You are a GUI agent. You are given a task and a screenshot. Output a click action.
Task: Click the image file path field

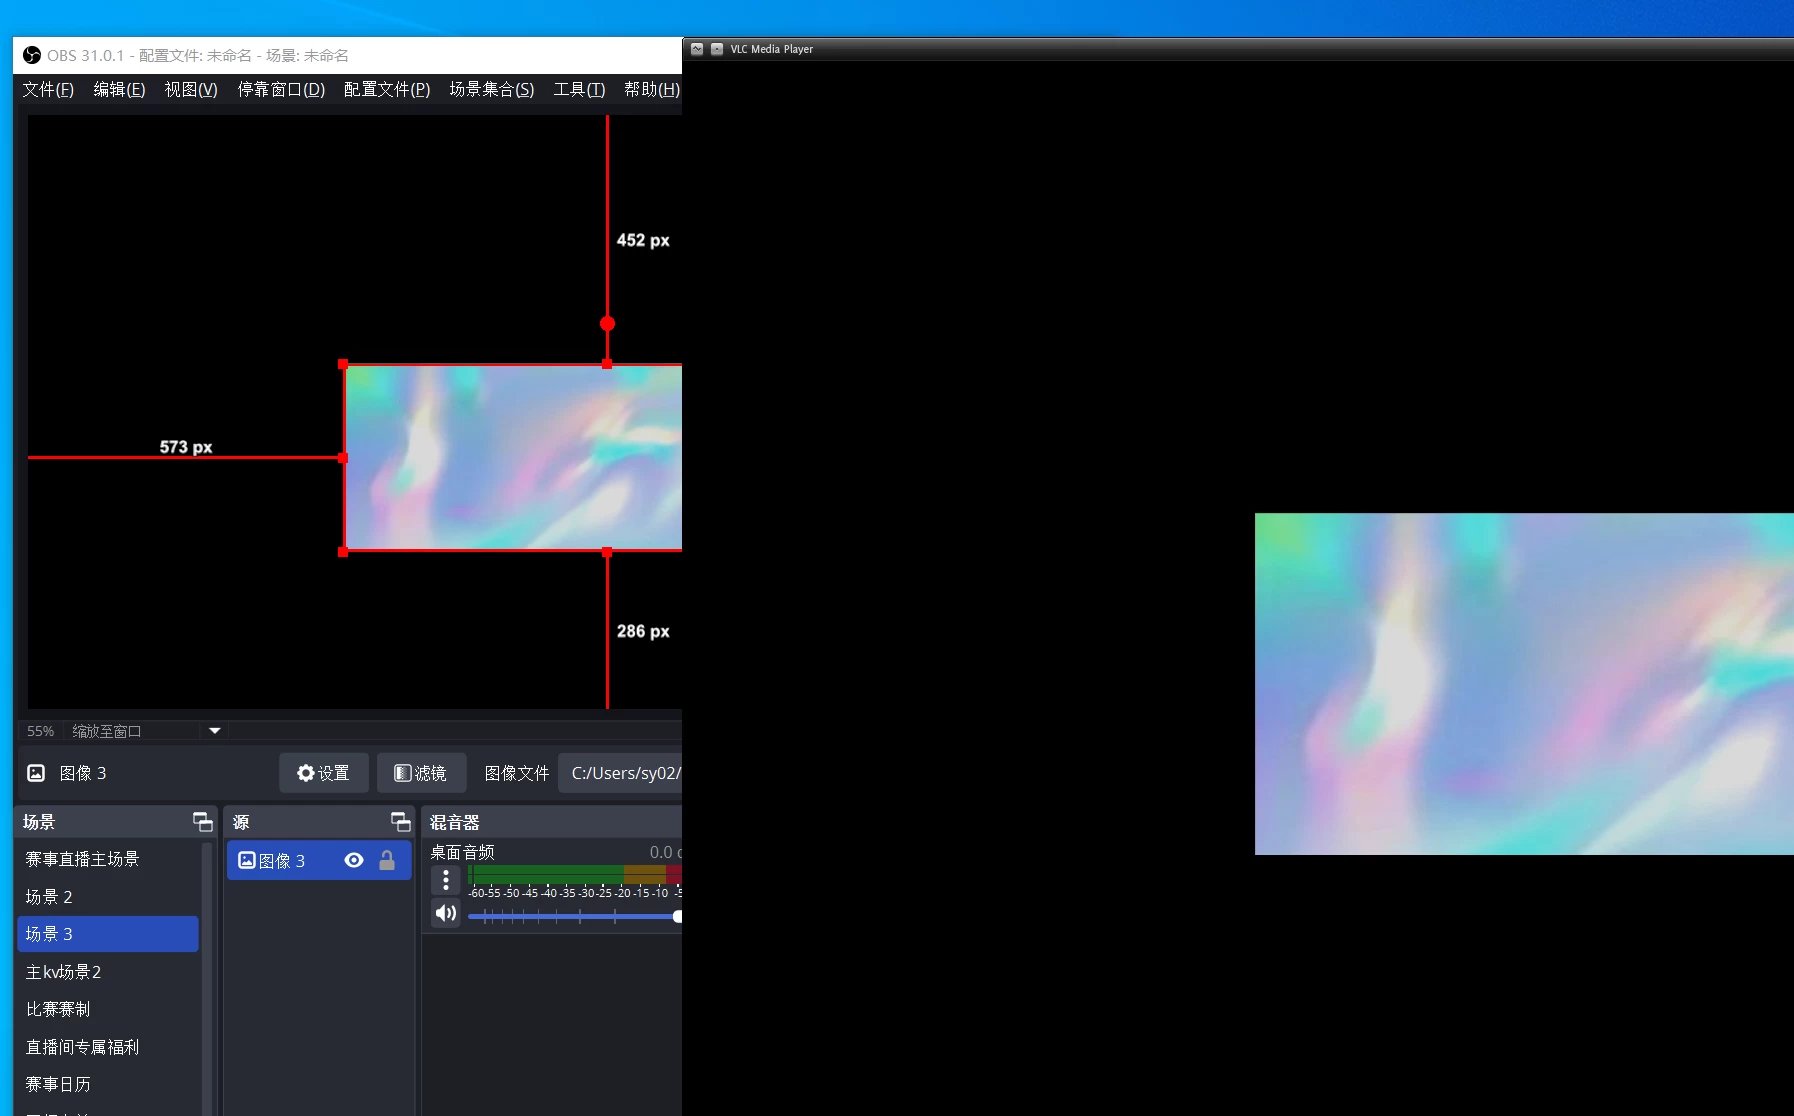(x=620, y=773)
